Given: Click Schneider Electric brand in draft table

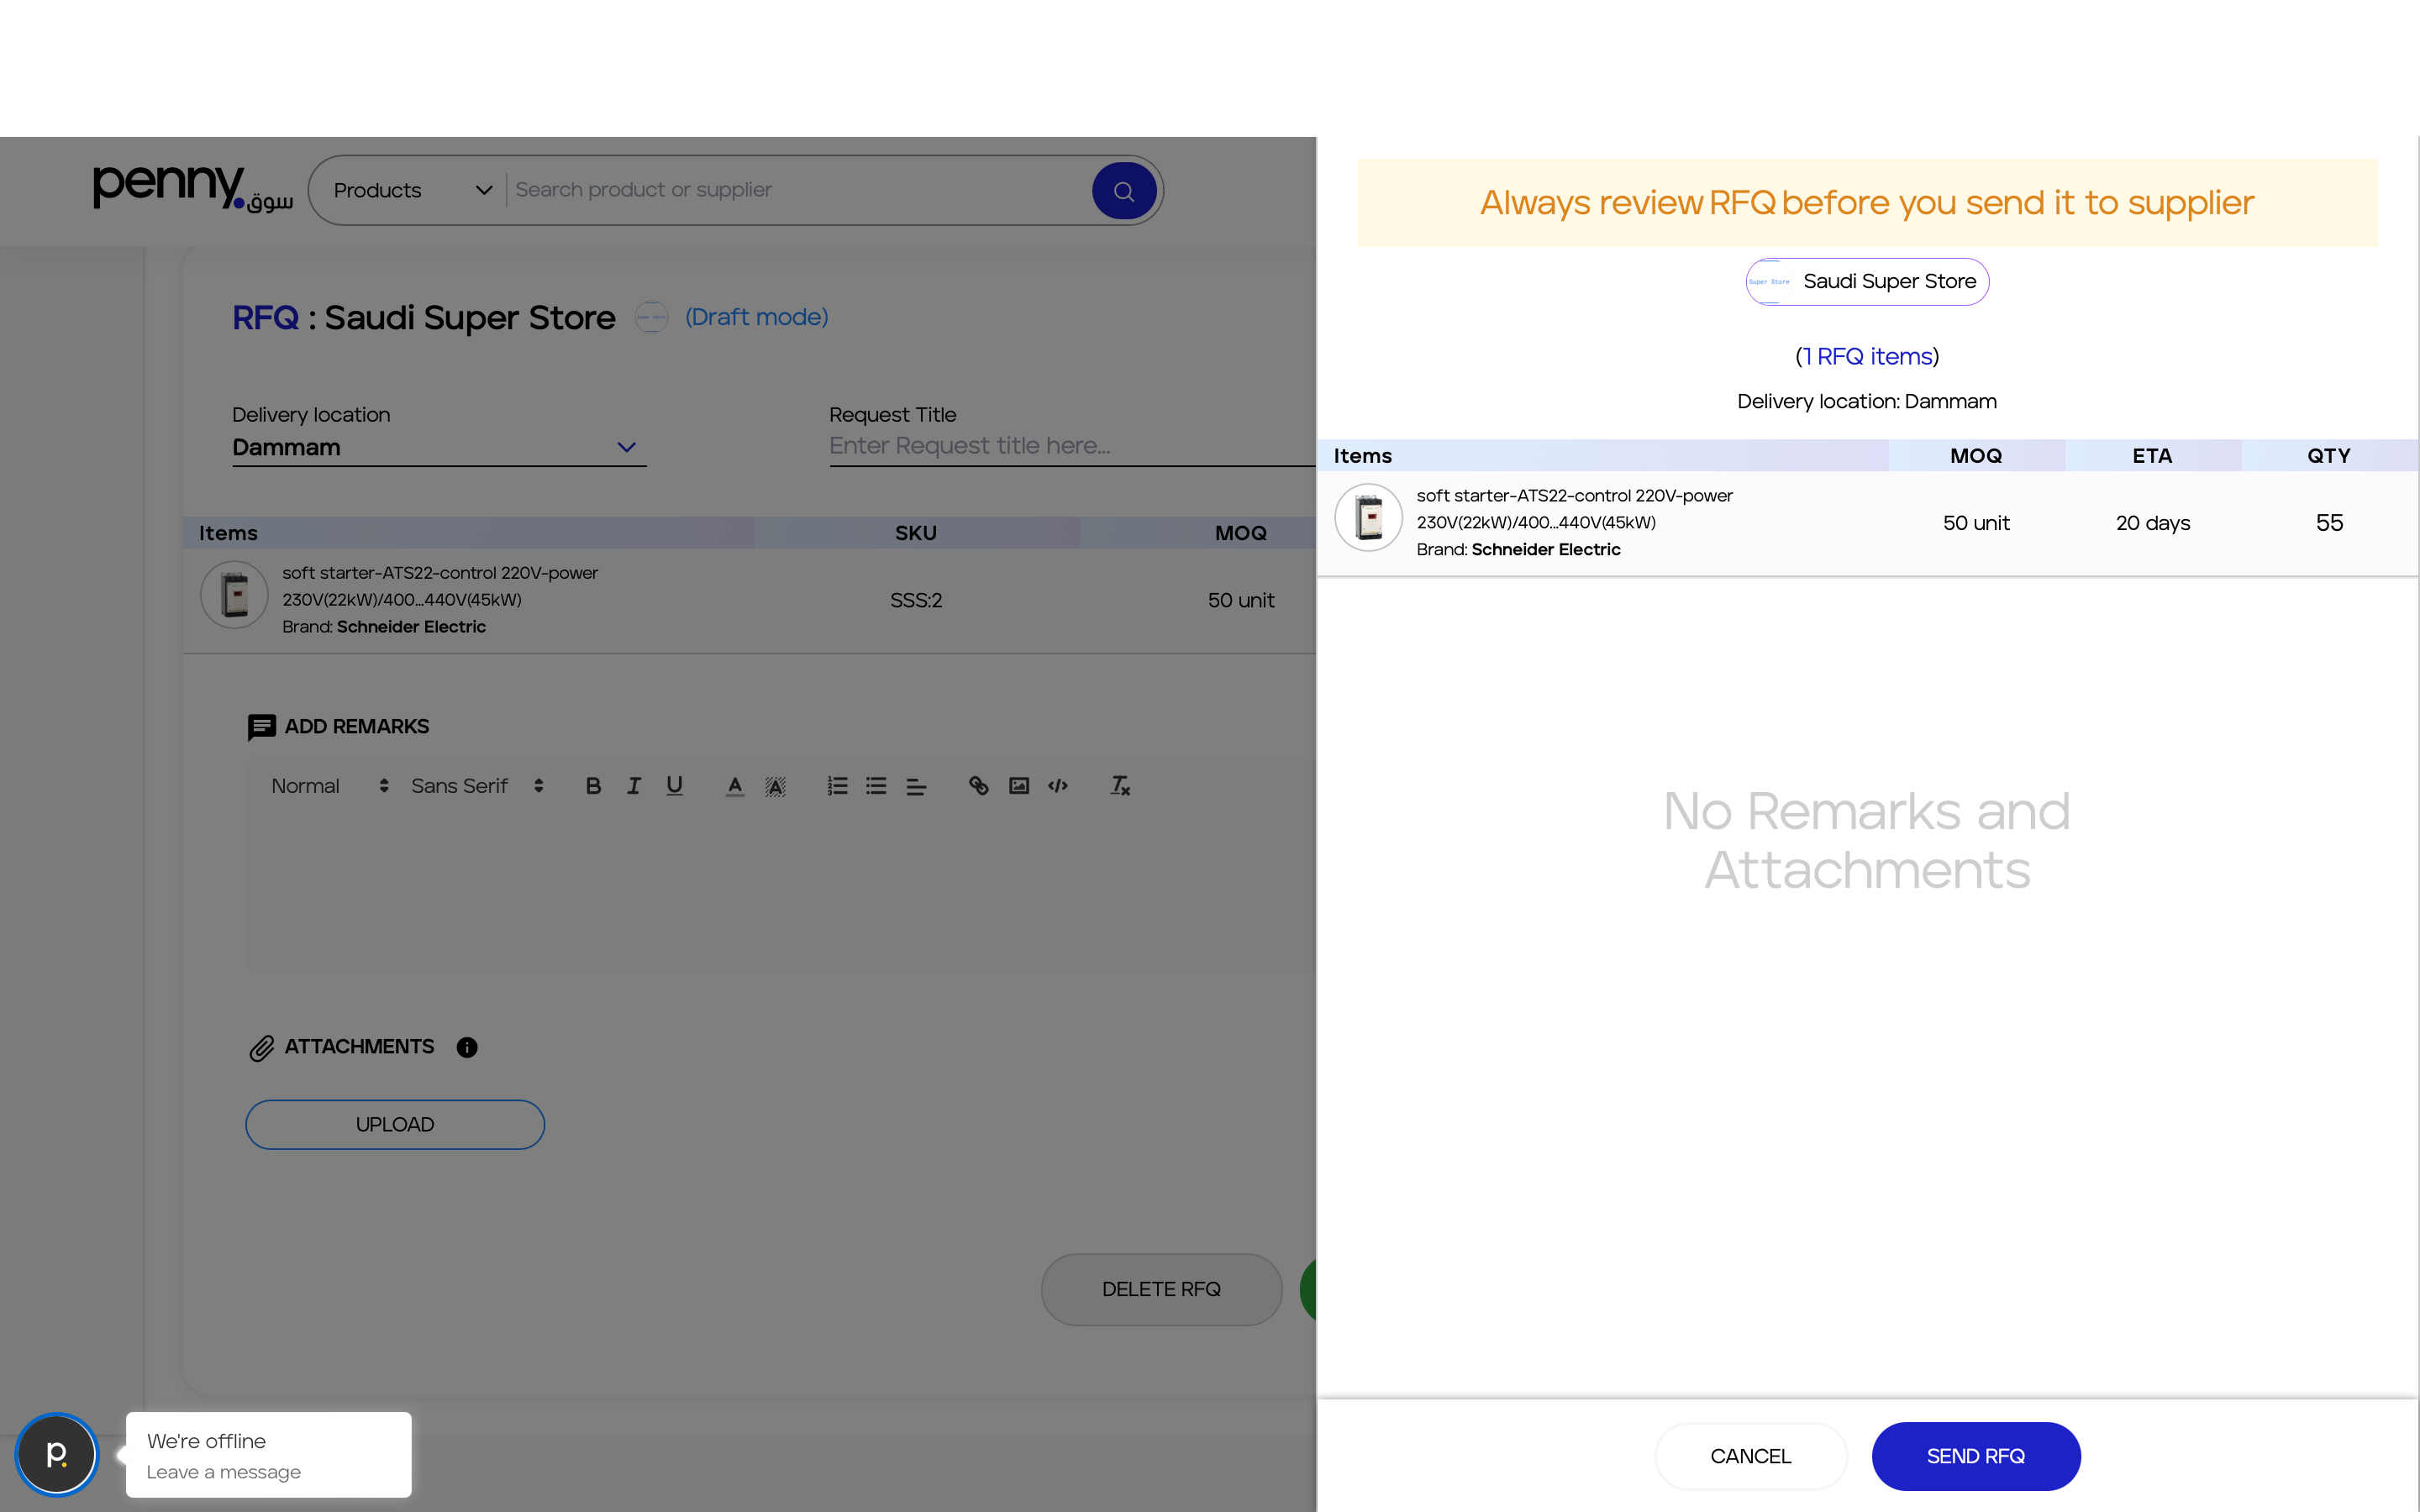Looking at the screenshot, I should point(411,627).
